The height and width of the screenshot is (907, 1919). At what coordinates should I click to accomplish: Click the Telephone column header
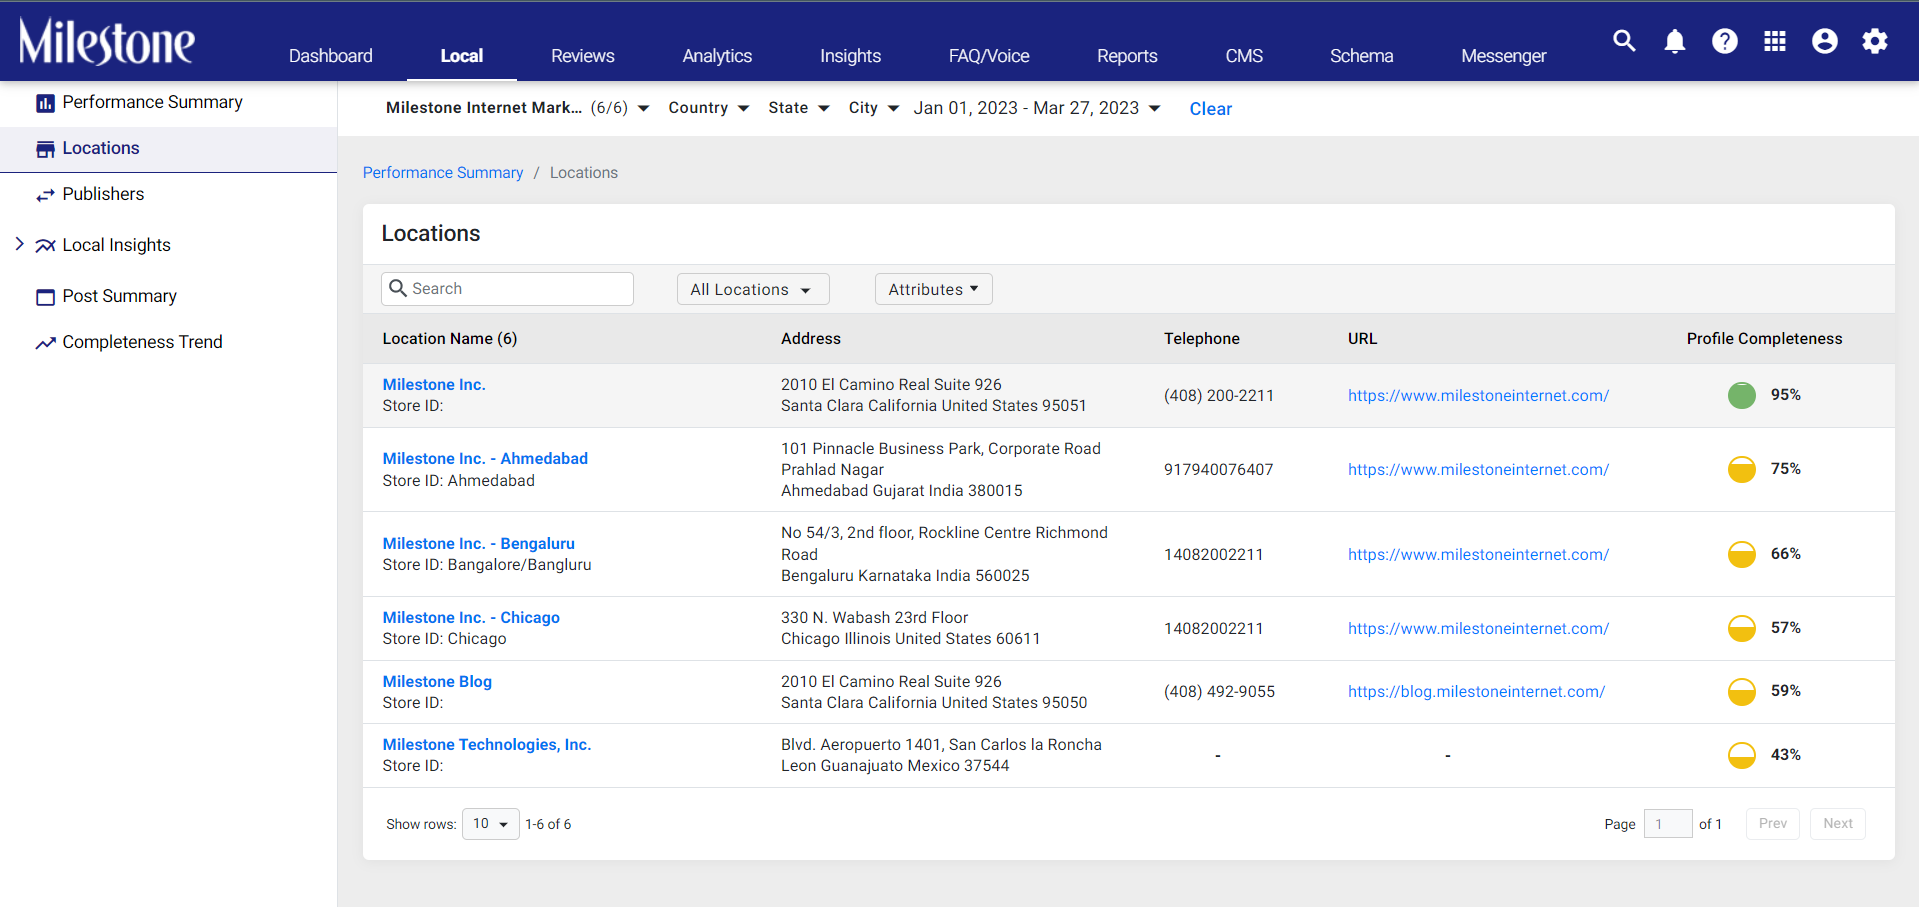click(1202, 339)
